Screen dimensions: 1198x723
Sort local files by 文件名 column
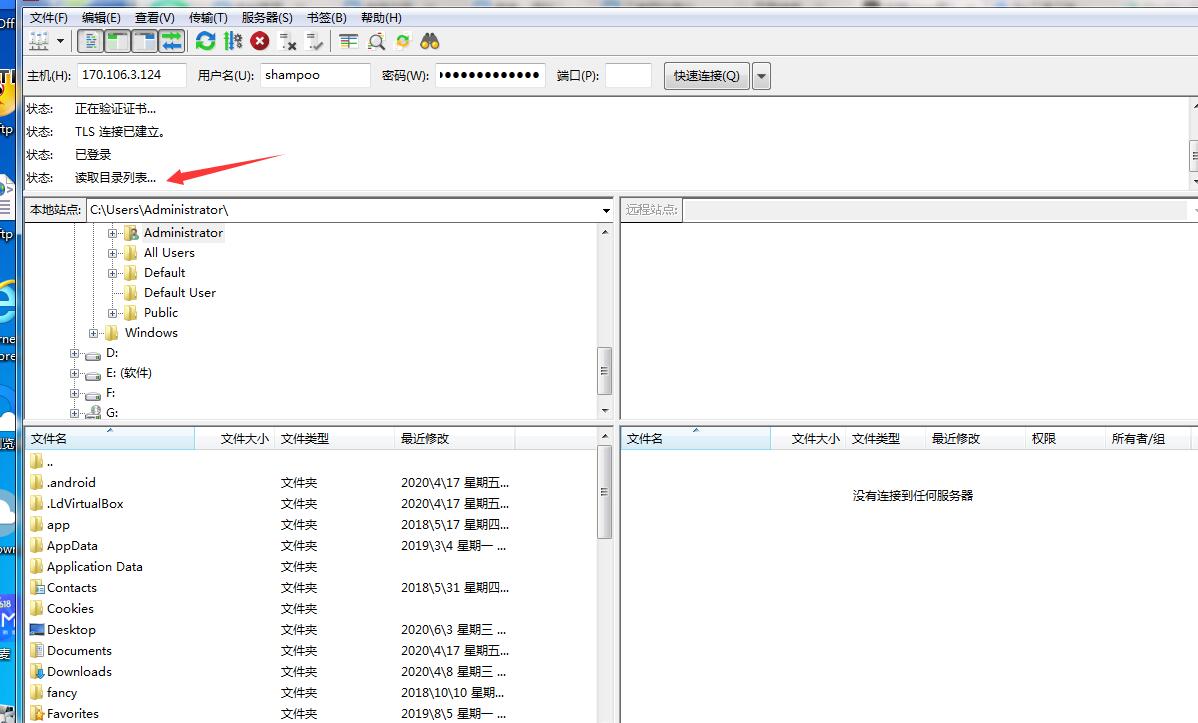coord(110,439)
